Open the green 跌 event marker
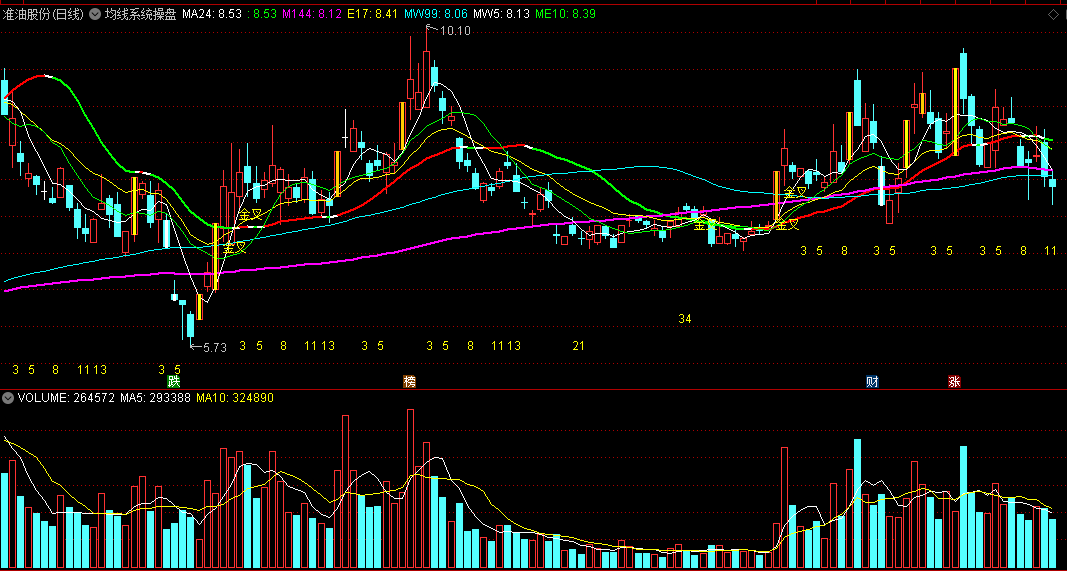The width and height of the screenshot is (1067, 571). pos(174,382)
